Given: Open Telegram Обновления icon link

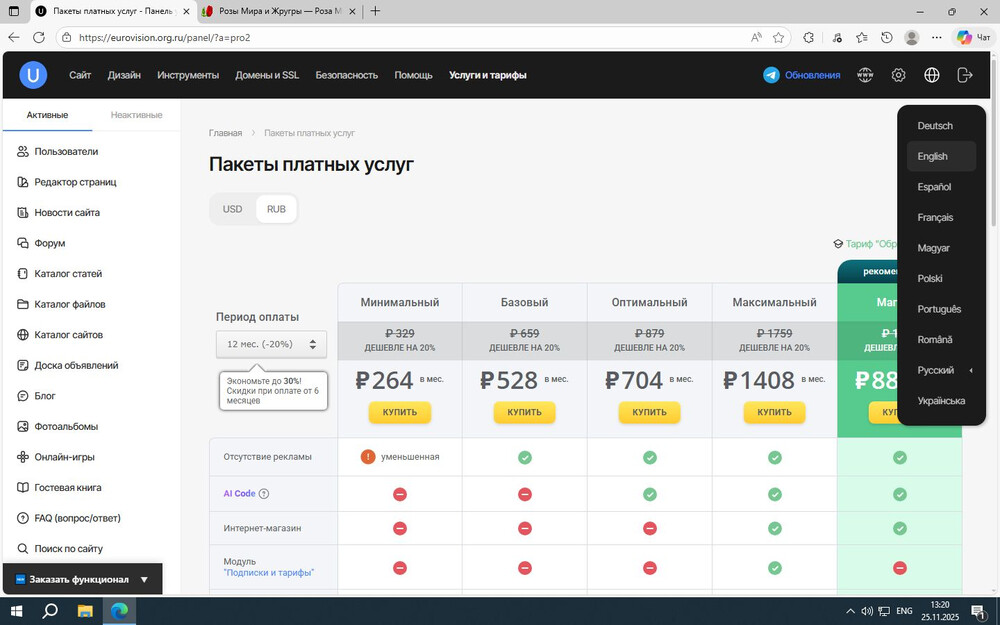Looking at the screenshot, I should (771, 75).
